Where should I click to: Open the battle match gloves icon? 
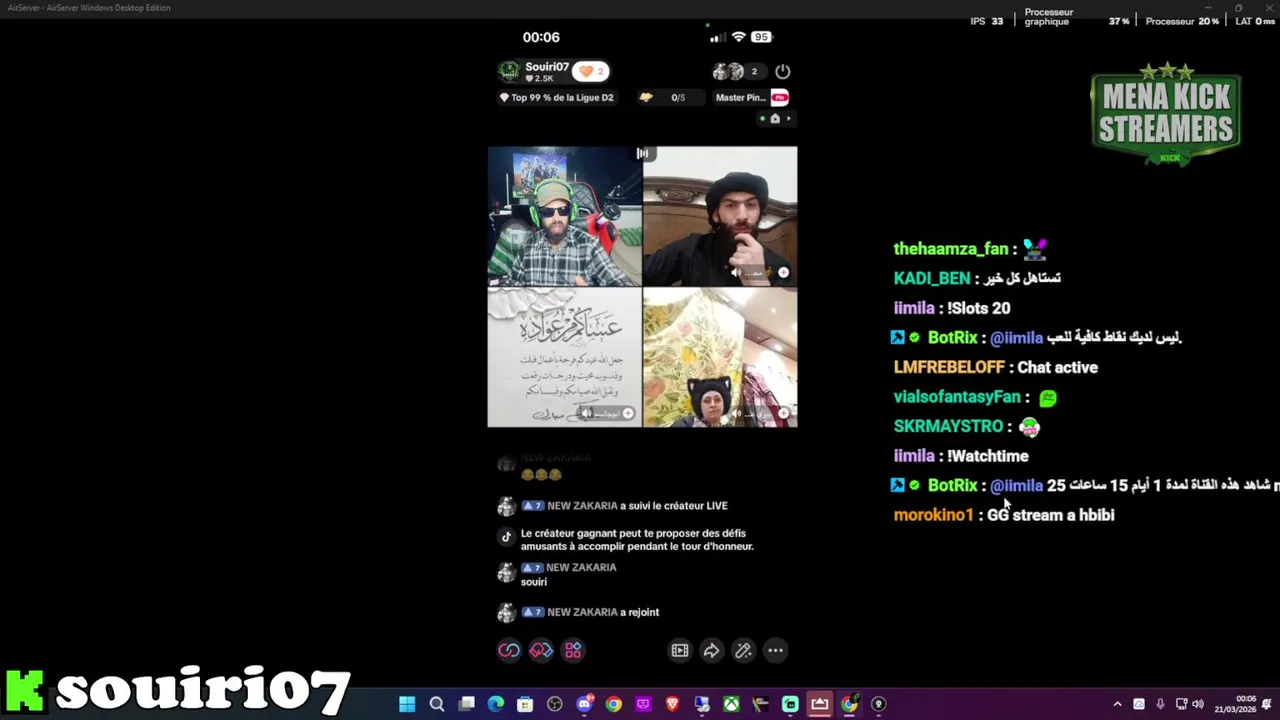click(x=541, y=651)
